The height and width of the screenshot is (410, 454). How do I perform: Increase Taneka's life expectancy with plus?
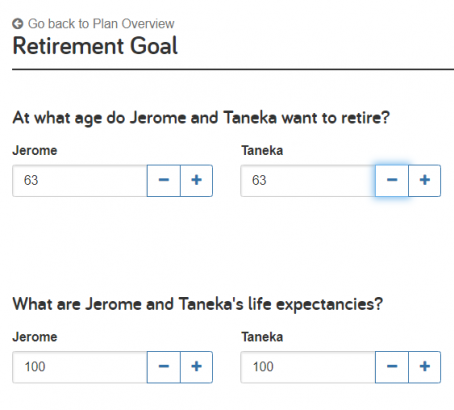click(425, 367)
